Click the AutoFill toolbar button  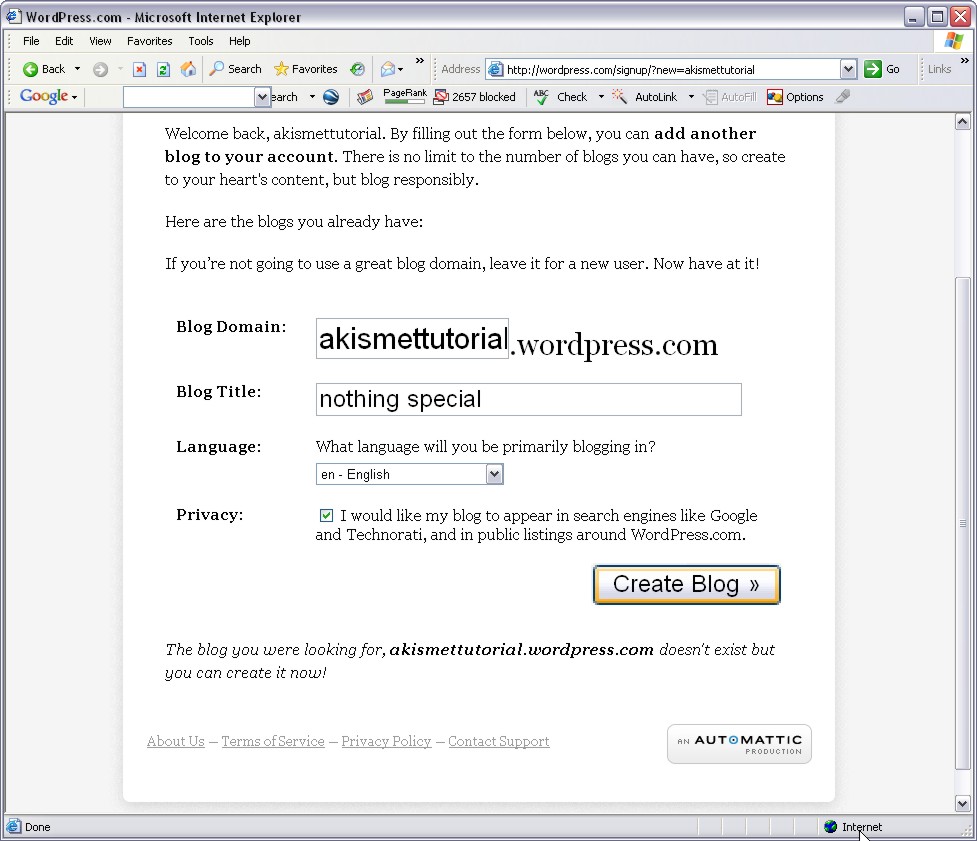pyautogui.click(x=730, y=97)
